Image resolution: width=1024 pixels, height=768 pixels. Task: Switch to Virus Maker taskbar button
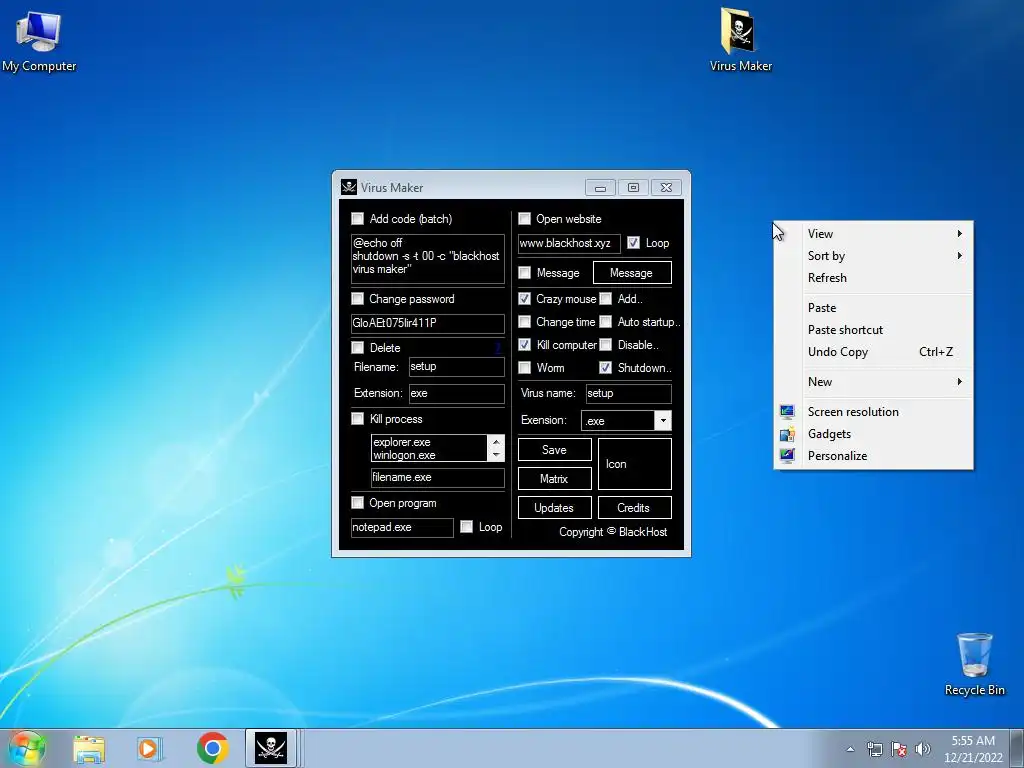[271, 748]
